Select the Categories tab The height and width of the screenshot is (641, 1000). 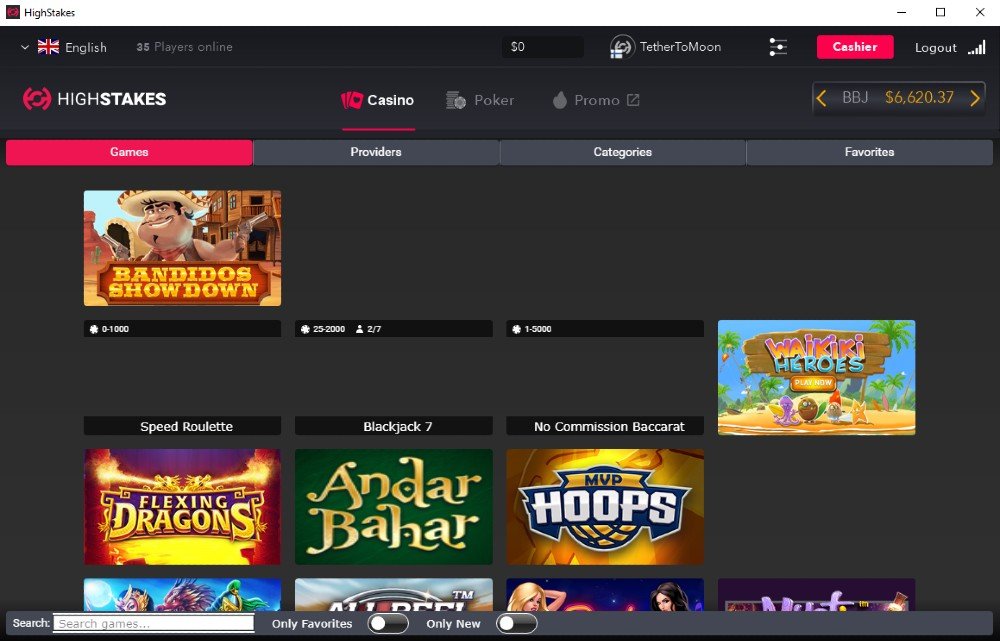tap(622, 152)
